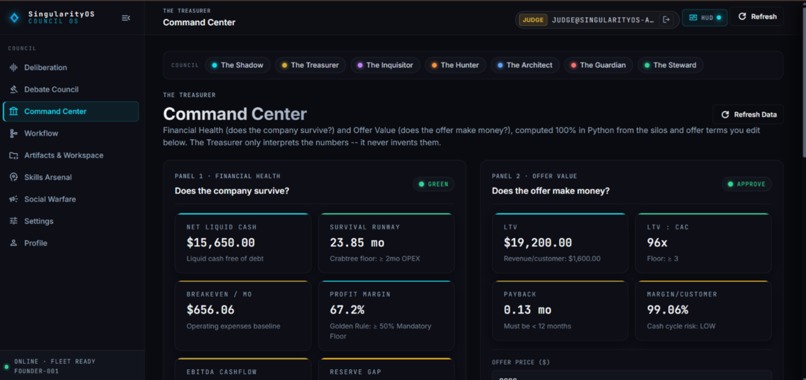The width and height of the screenshot is (806, 380).
Task: Open Skills Arsenal page
Action: click(x=71, y=177)
